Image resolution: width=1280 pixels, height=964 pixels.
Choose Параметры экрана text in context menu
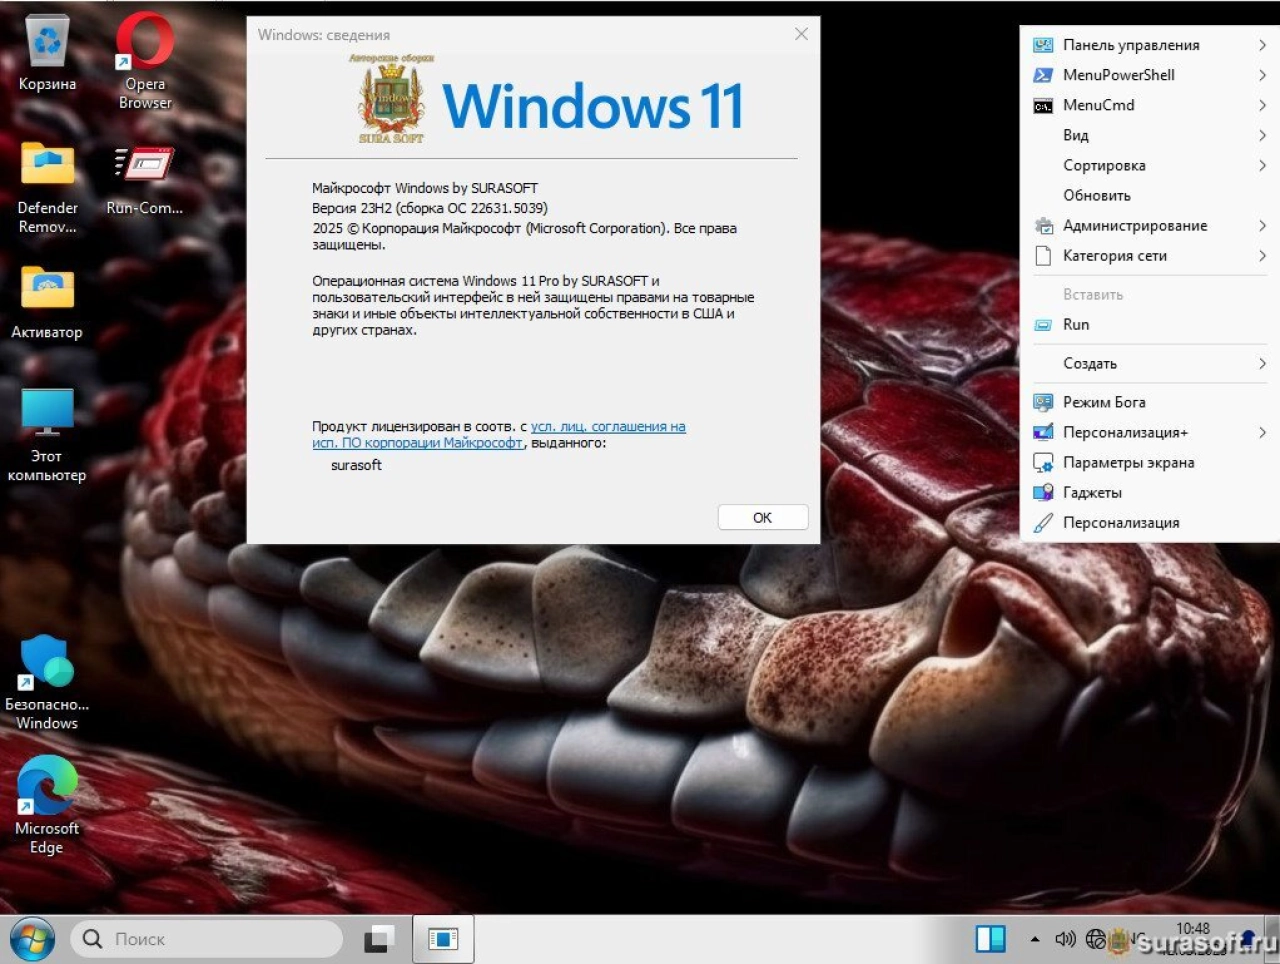(x=1128, y=462)
